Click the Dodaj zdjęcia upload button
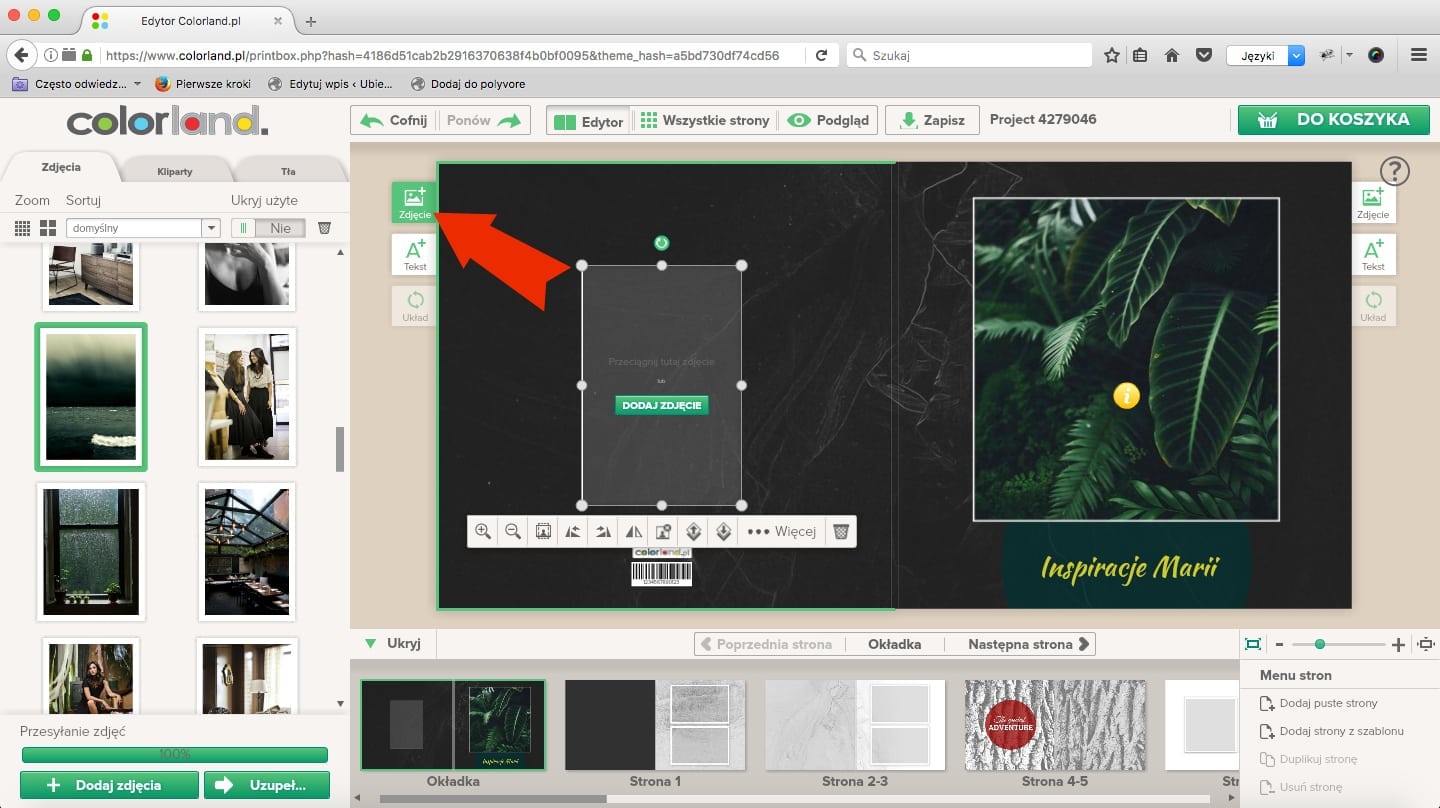The height and width of the screenshot is (808, 1440). coord(109,785)
